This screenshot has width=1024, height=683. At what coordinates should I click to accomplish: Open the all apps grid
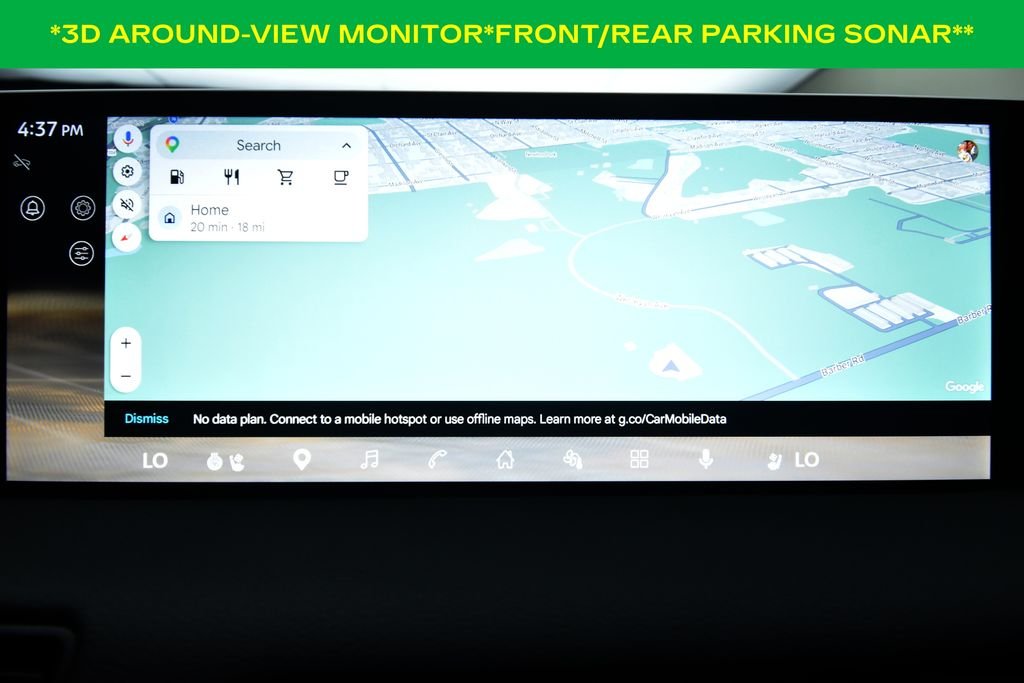pos(639,459)
